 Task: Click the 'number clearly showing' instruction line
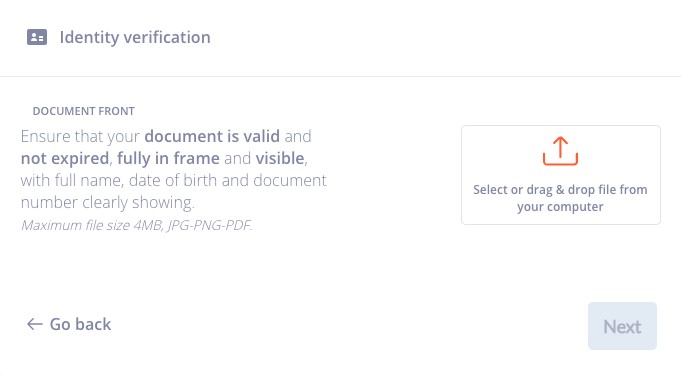point(107,202)
